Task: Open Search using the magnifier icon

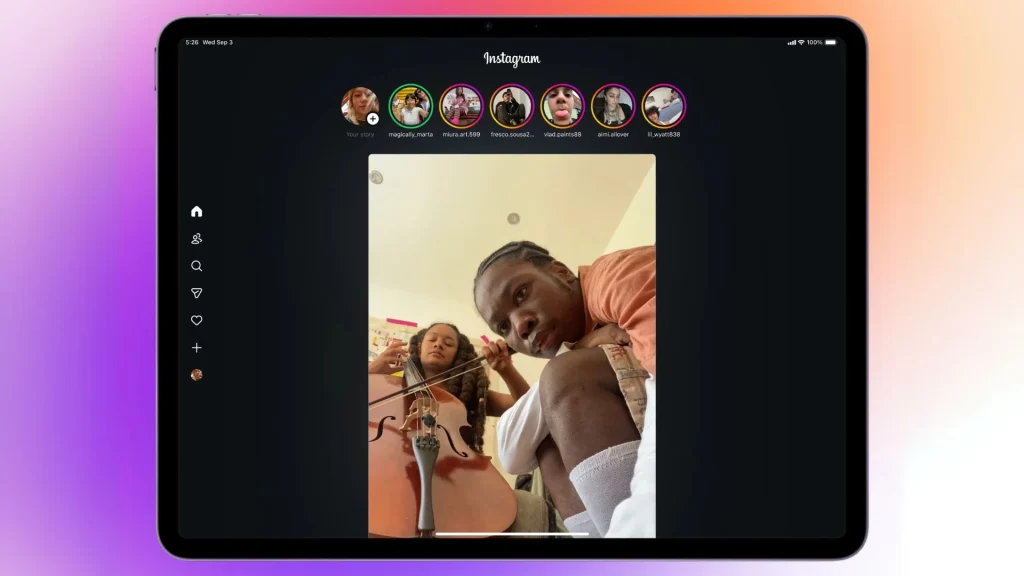Action: click(196, 266)
